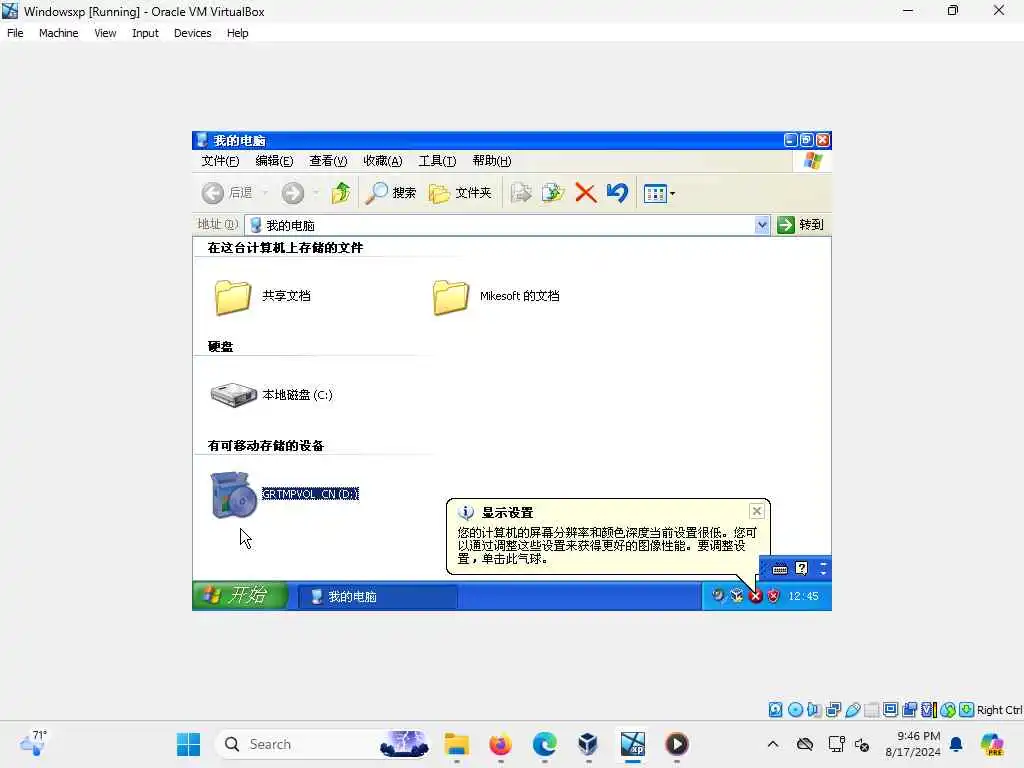Screen dimensions: 1024x768
Task: Click the red X delete toolbar icon
Action: tap(586, 193)
